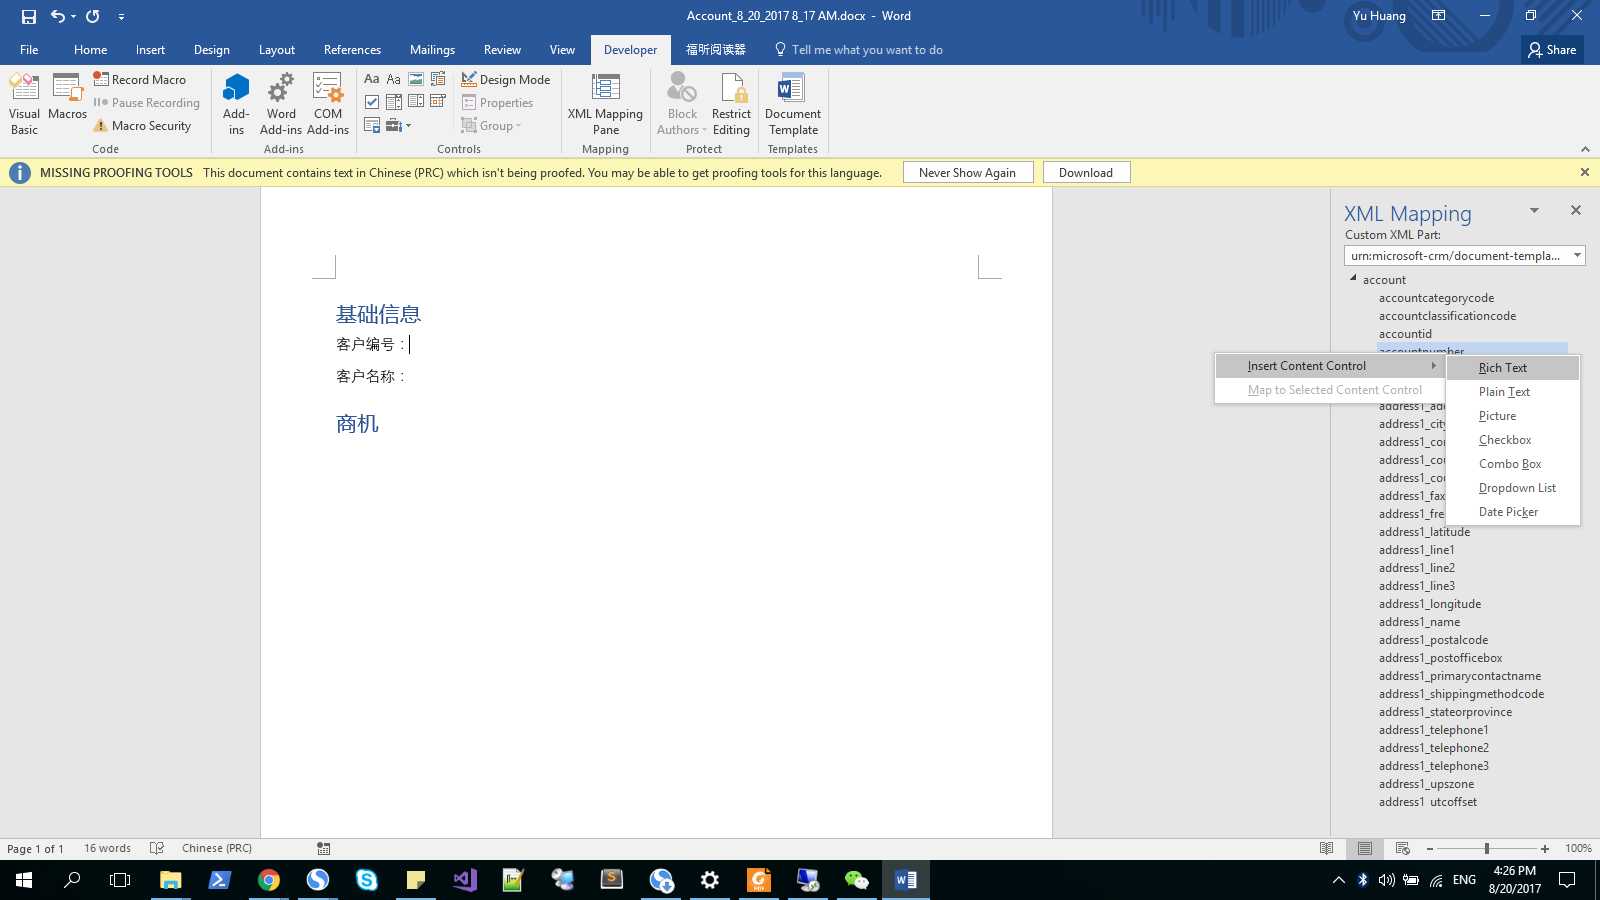Viewport: 1600px width, 900px height.
Task: Choose Rich Text from the submenu
Action: (1513, 368)
